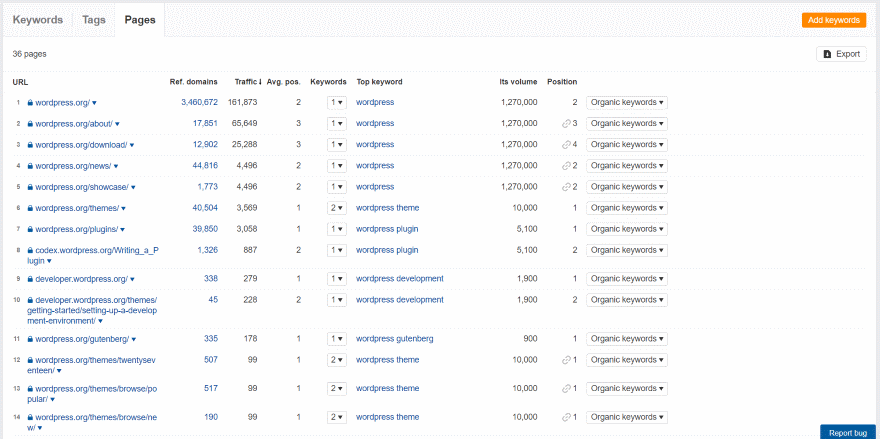Click the Add keywords button

(833, 20)
